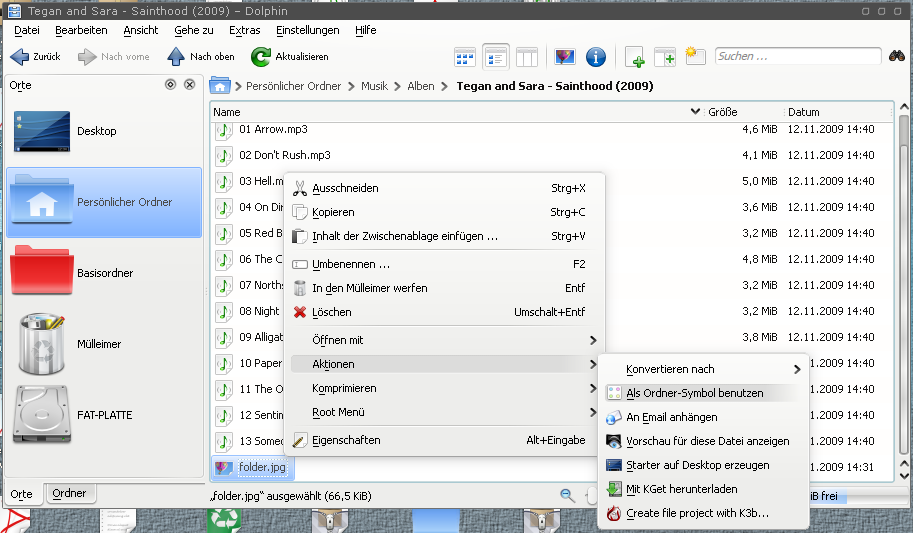
Task: Choose Inhalt der Zwischenablage einfügen
Action: 444,236
